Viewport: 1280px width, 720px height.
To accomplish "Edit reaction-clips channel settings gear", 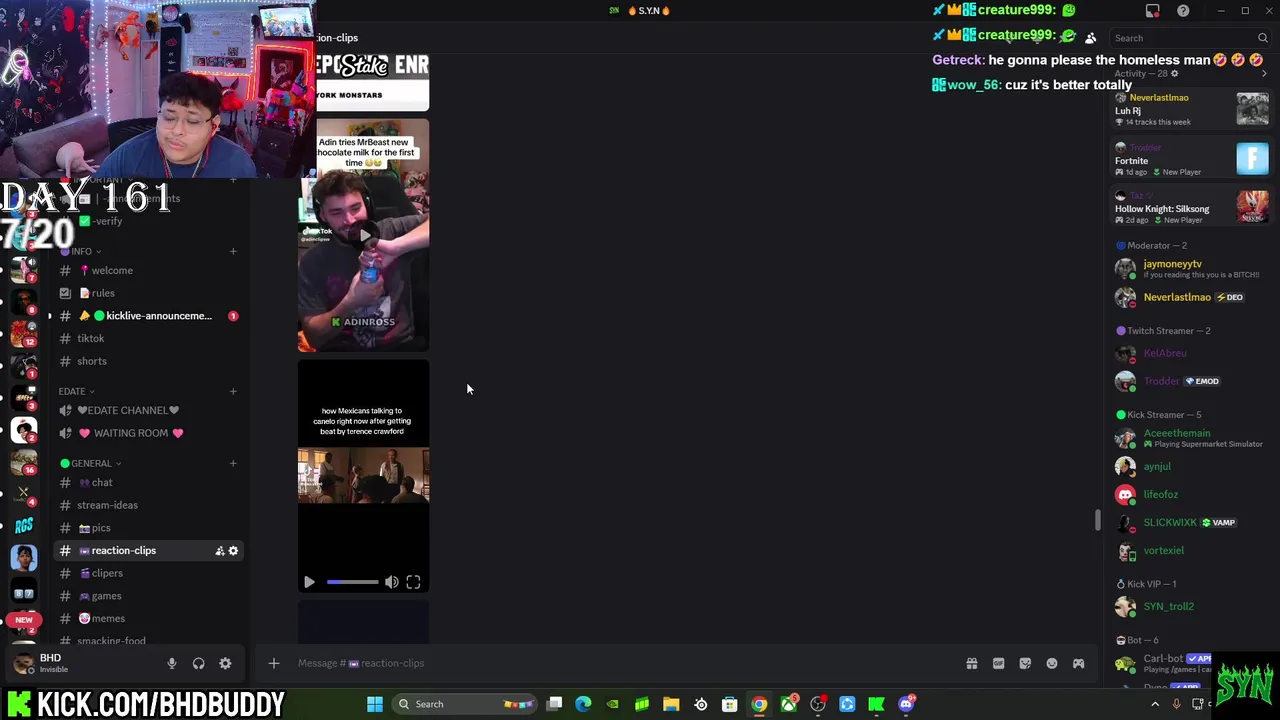I will tap(234, 551).
